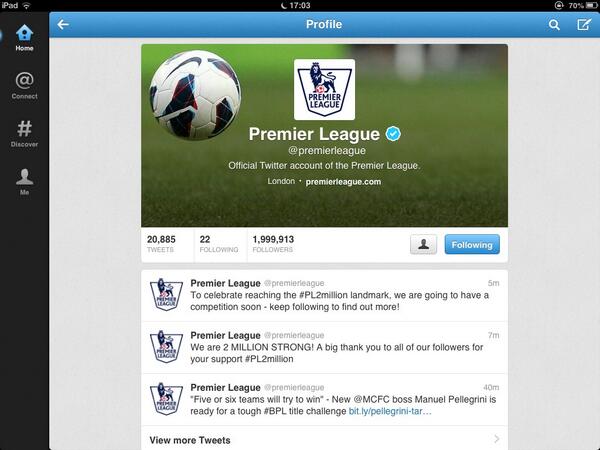
Task: Toggle the Following button
Action: (472, 245)
